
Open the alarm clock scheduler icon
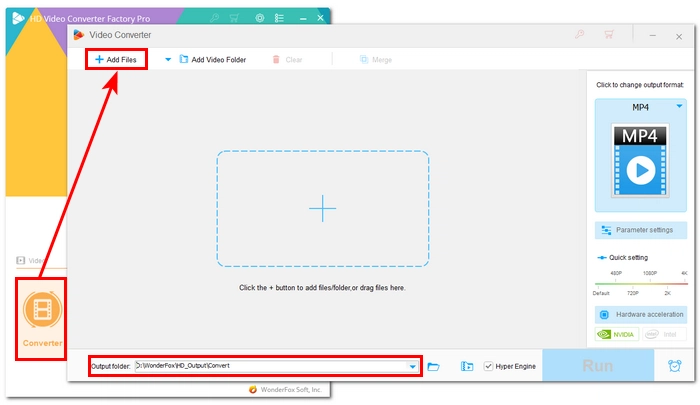coord(675,366)
